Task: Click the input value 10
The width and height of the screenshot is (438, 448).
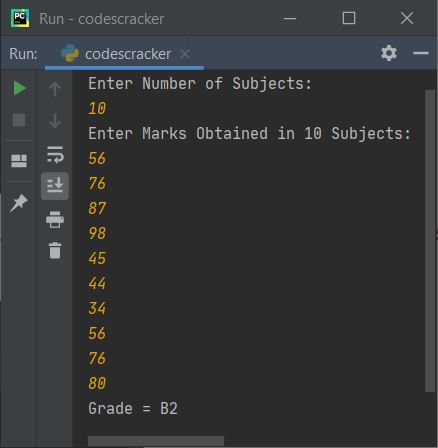Action: pos(97,109)
